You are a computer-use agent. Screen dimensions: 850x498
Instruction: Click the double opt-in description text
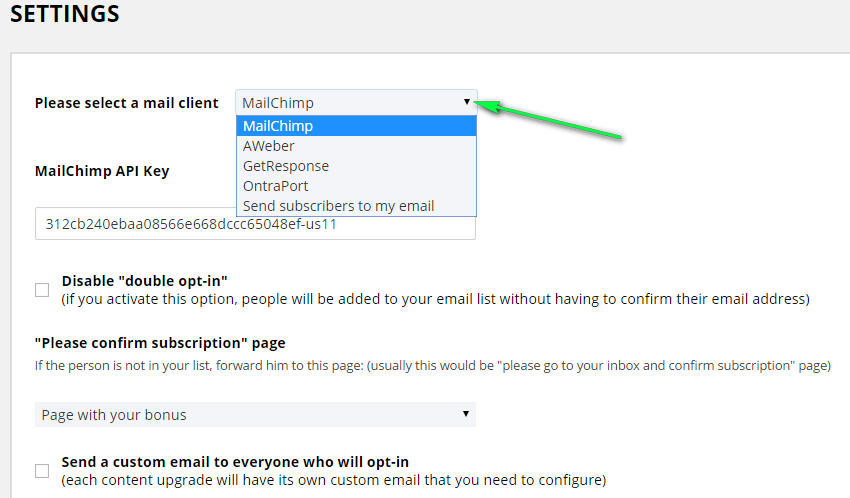[x=435, y=299]
